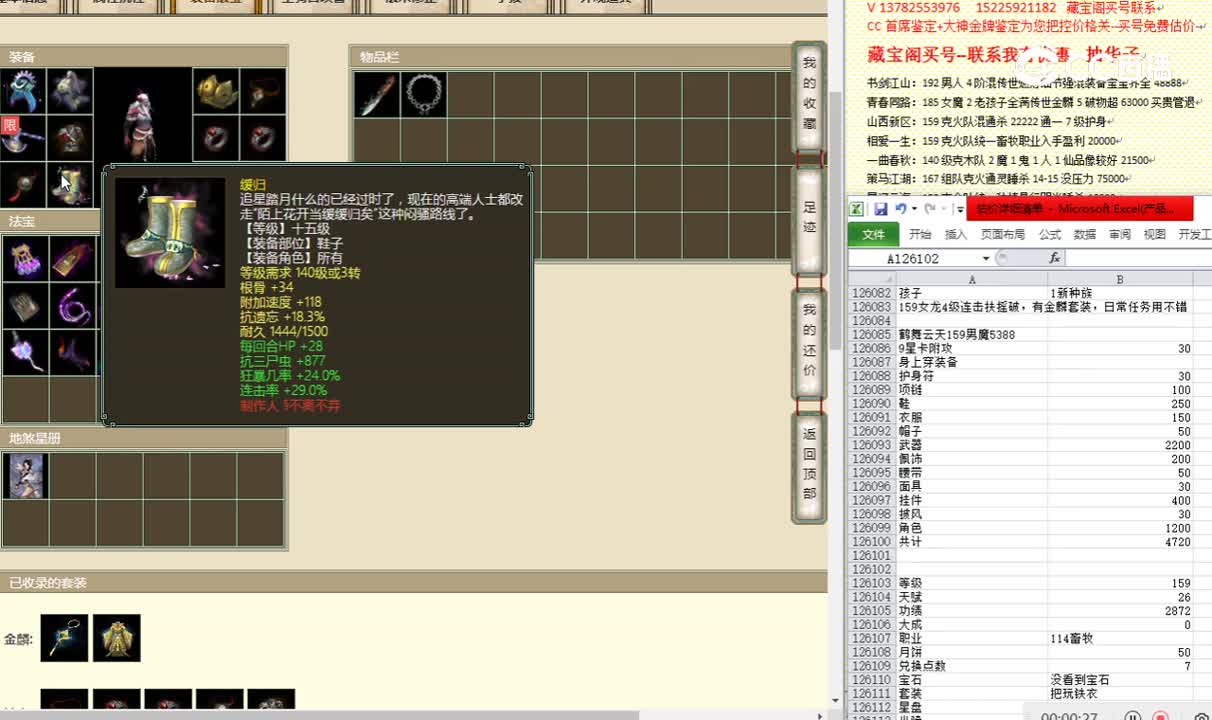This screenshot has height=720, width=1212.
Task: Select the dagger item in 物品栏
Action: [376, 94]
